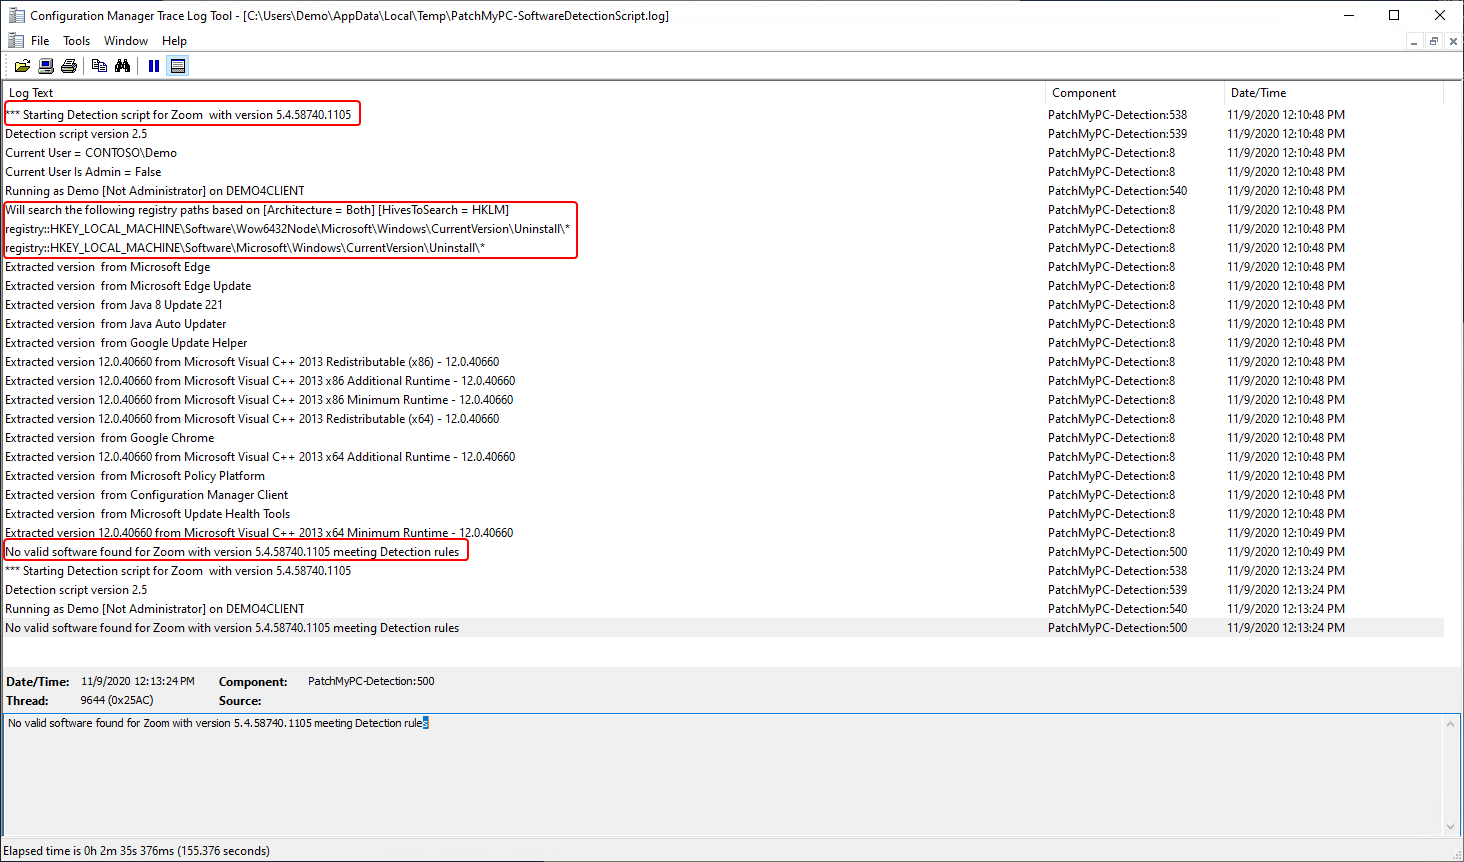Image resolution: width=1464 pixels, height=862 pixels.
Task: Click inside the log detail text box
Action: [x=722, y=773]
